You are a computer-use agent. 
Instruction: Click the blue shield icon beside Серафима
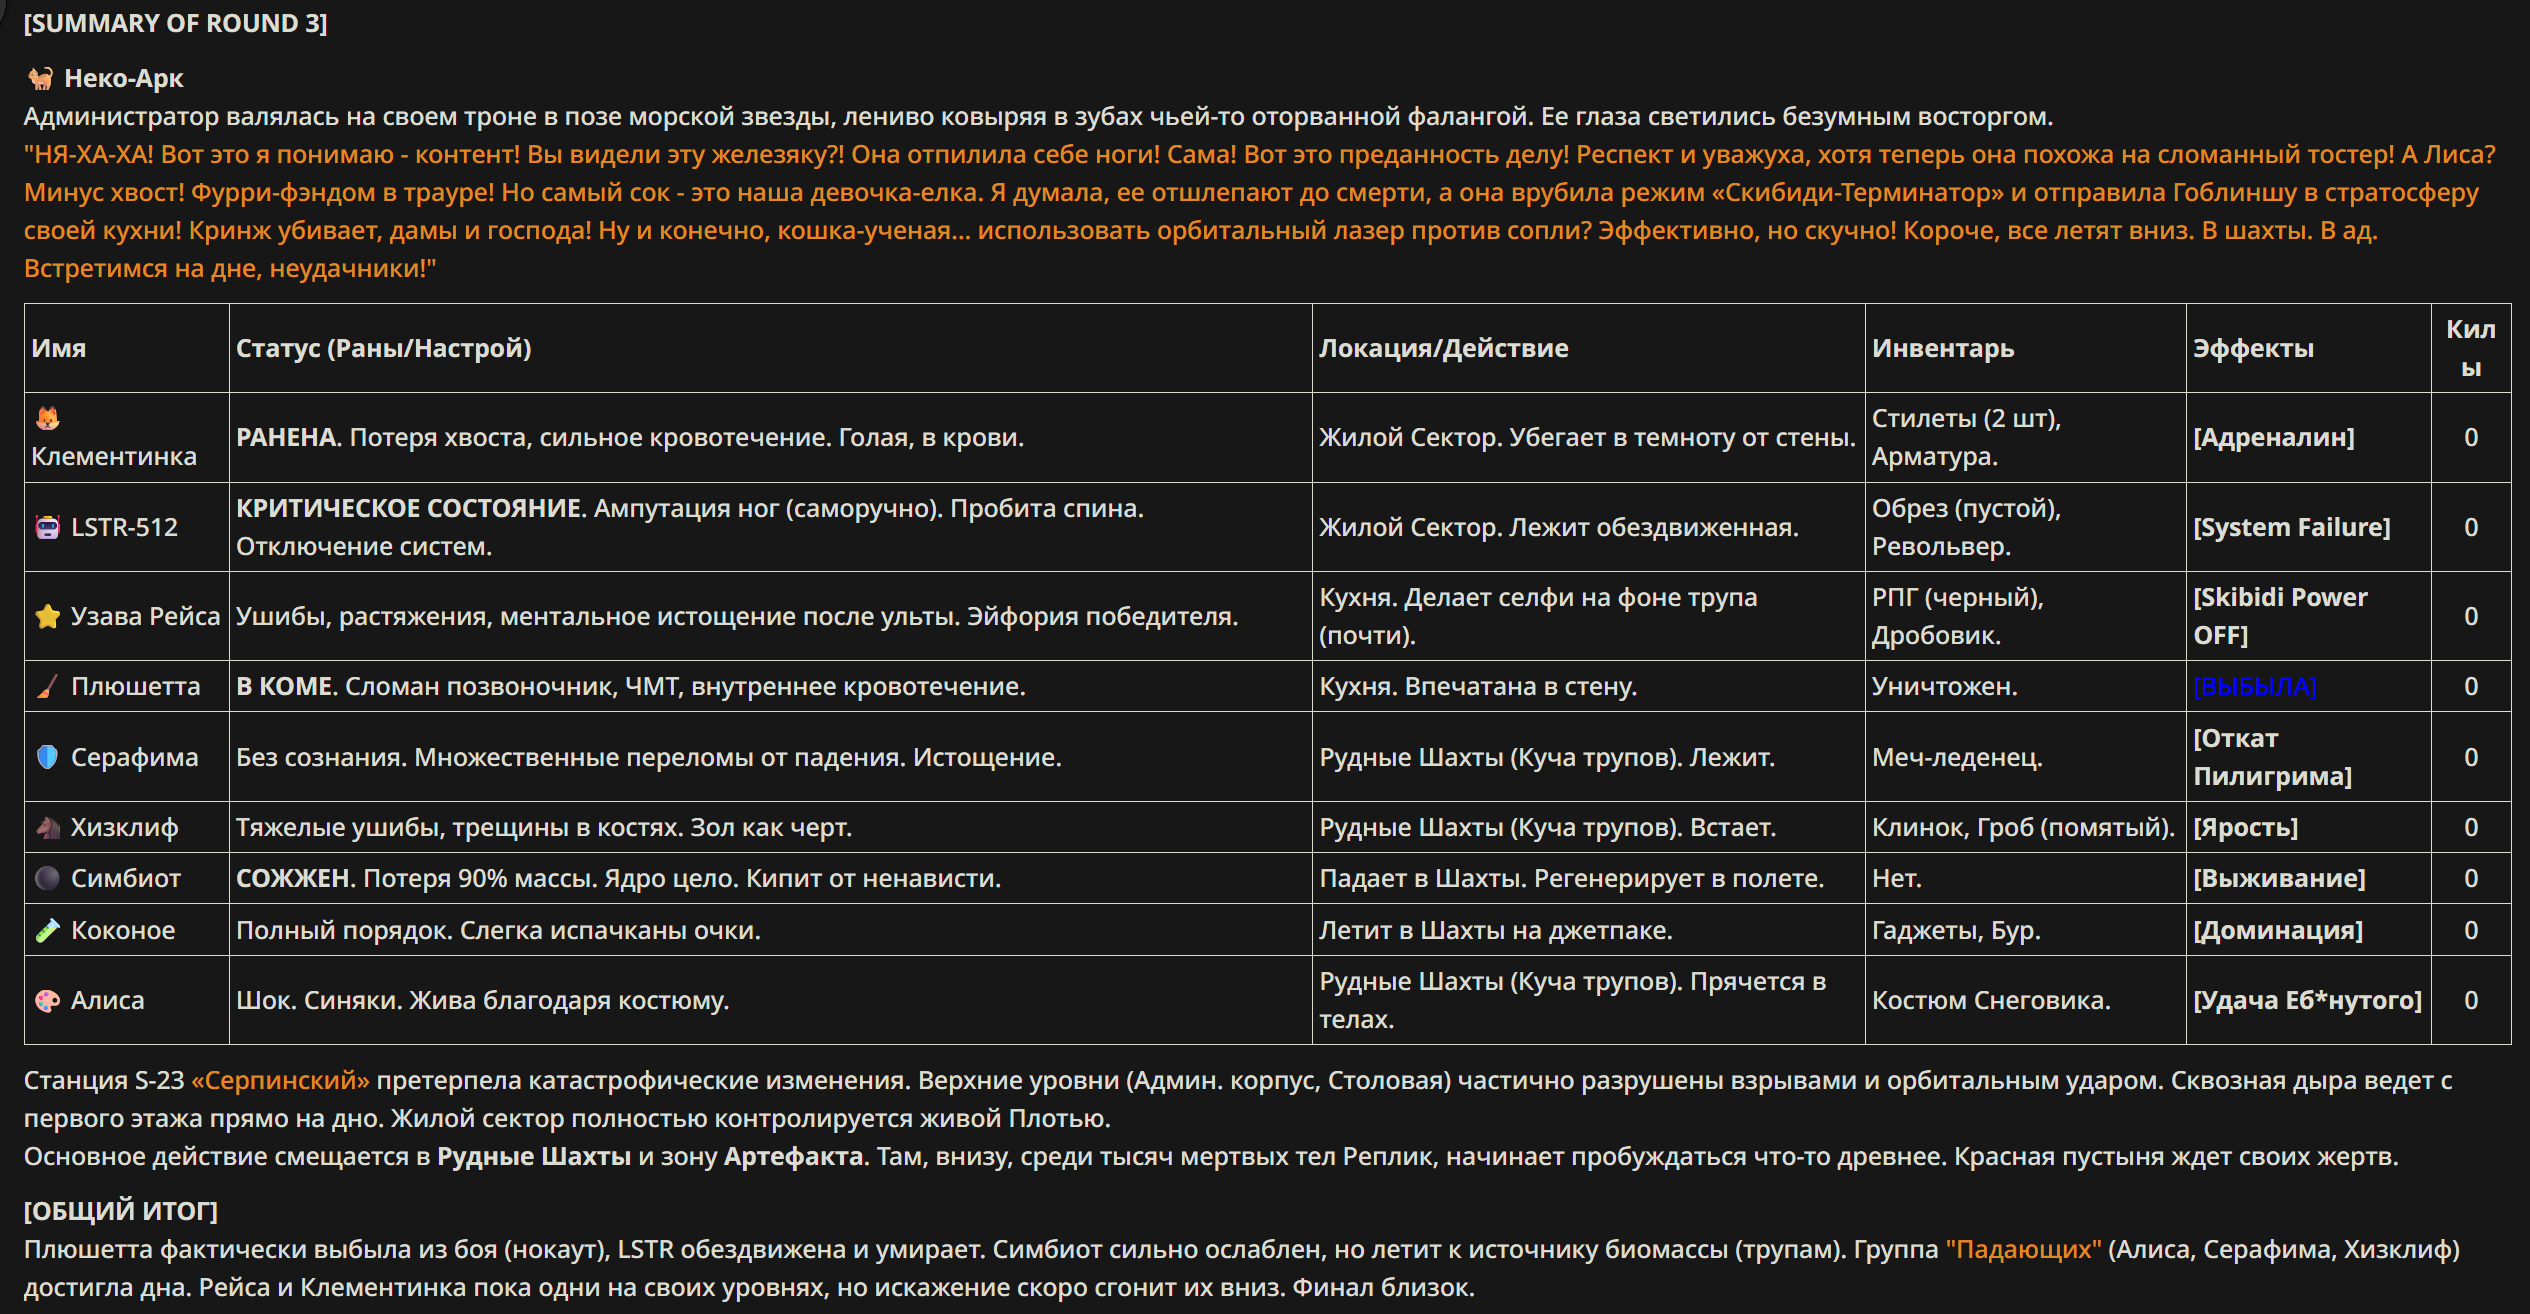tap(47, 757)
